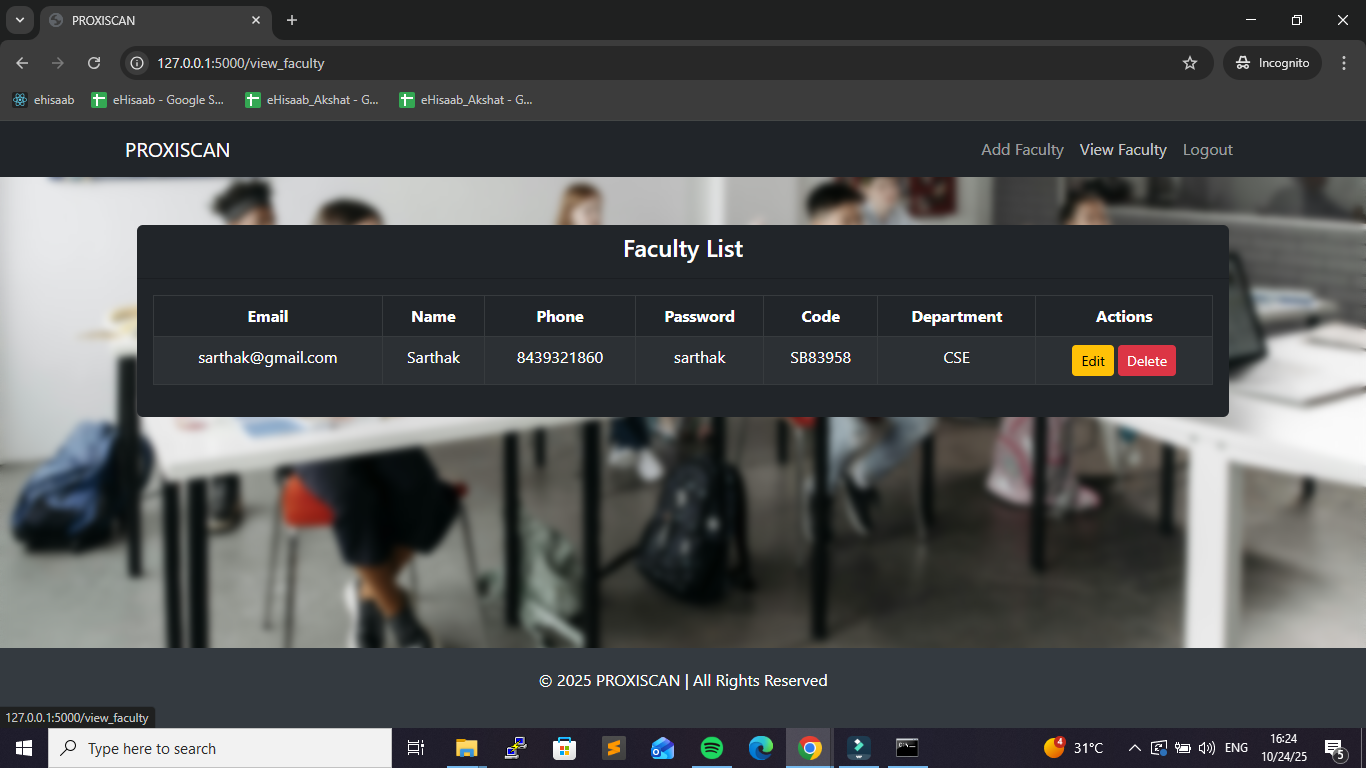The height and width of the screenshot is (768, 1366).
Task: Delete the sarthak@gmail.com faculty row
Action: point(1146,361)
